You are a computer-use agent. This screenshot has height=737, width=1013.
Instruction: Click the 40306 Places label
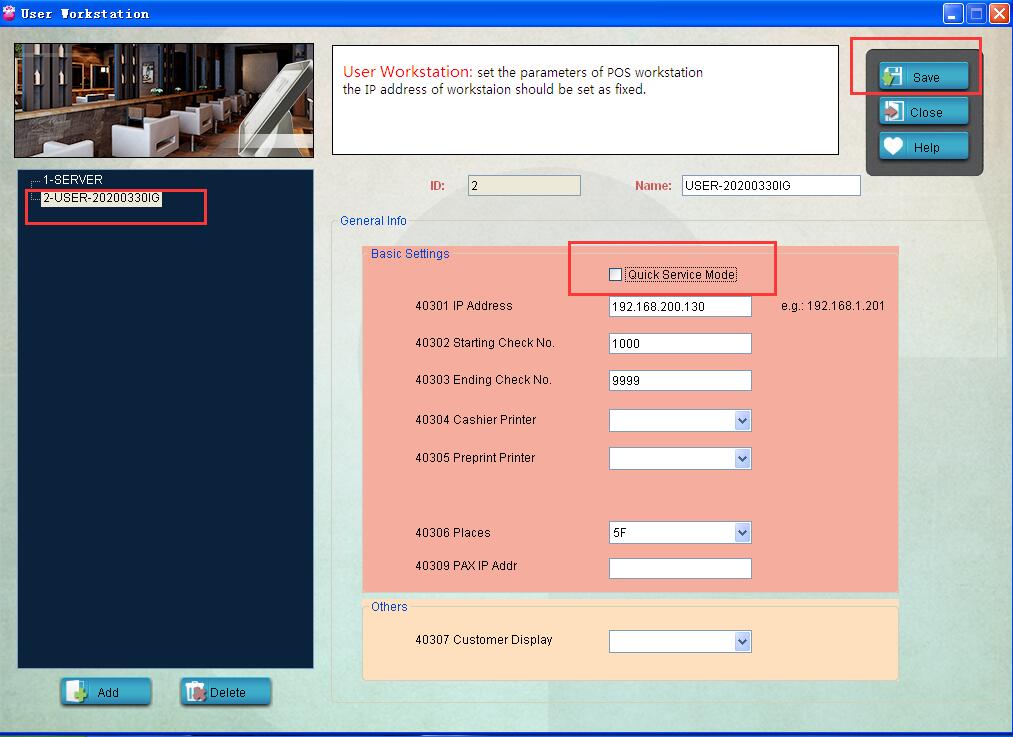452,533
